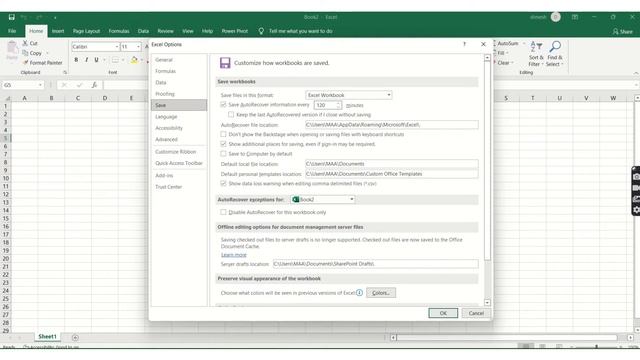This screenshot has width=640, height=360.
Task: Click the Insert Function fx icon
Action: (94, 85)
